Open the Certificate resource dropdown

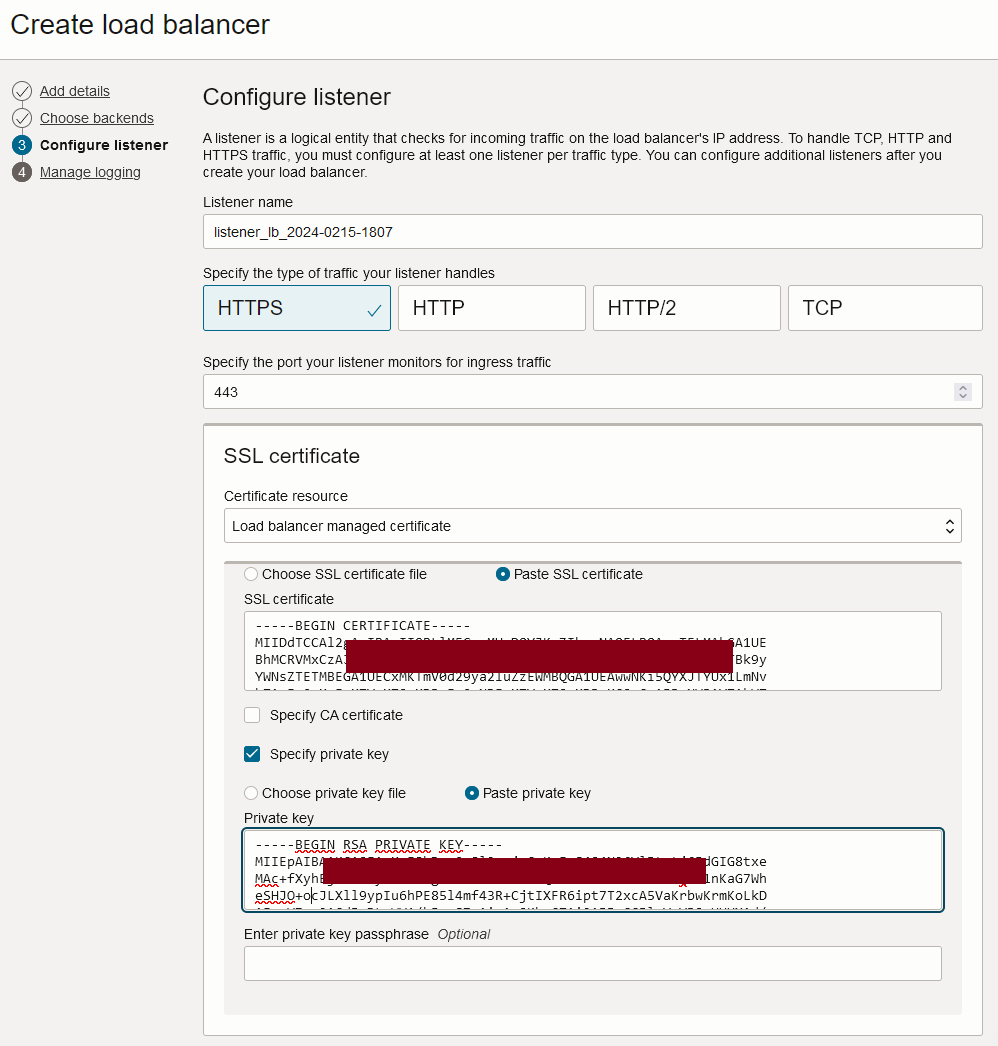(592, 526)
